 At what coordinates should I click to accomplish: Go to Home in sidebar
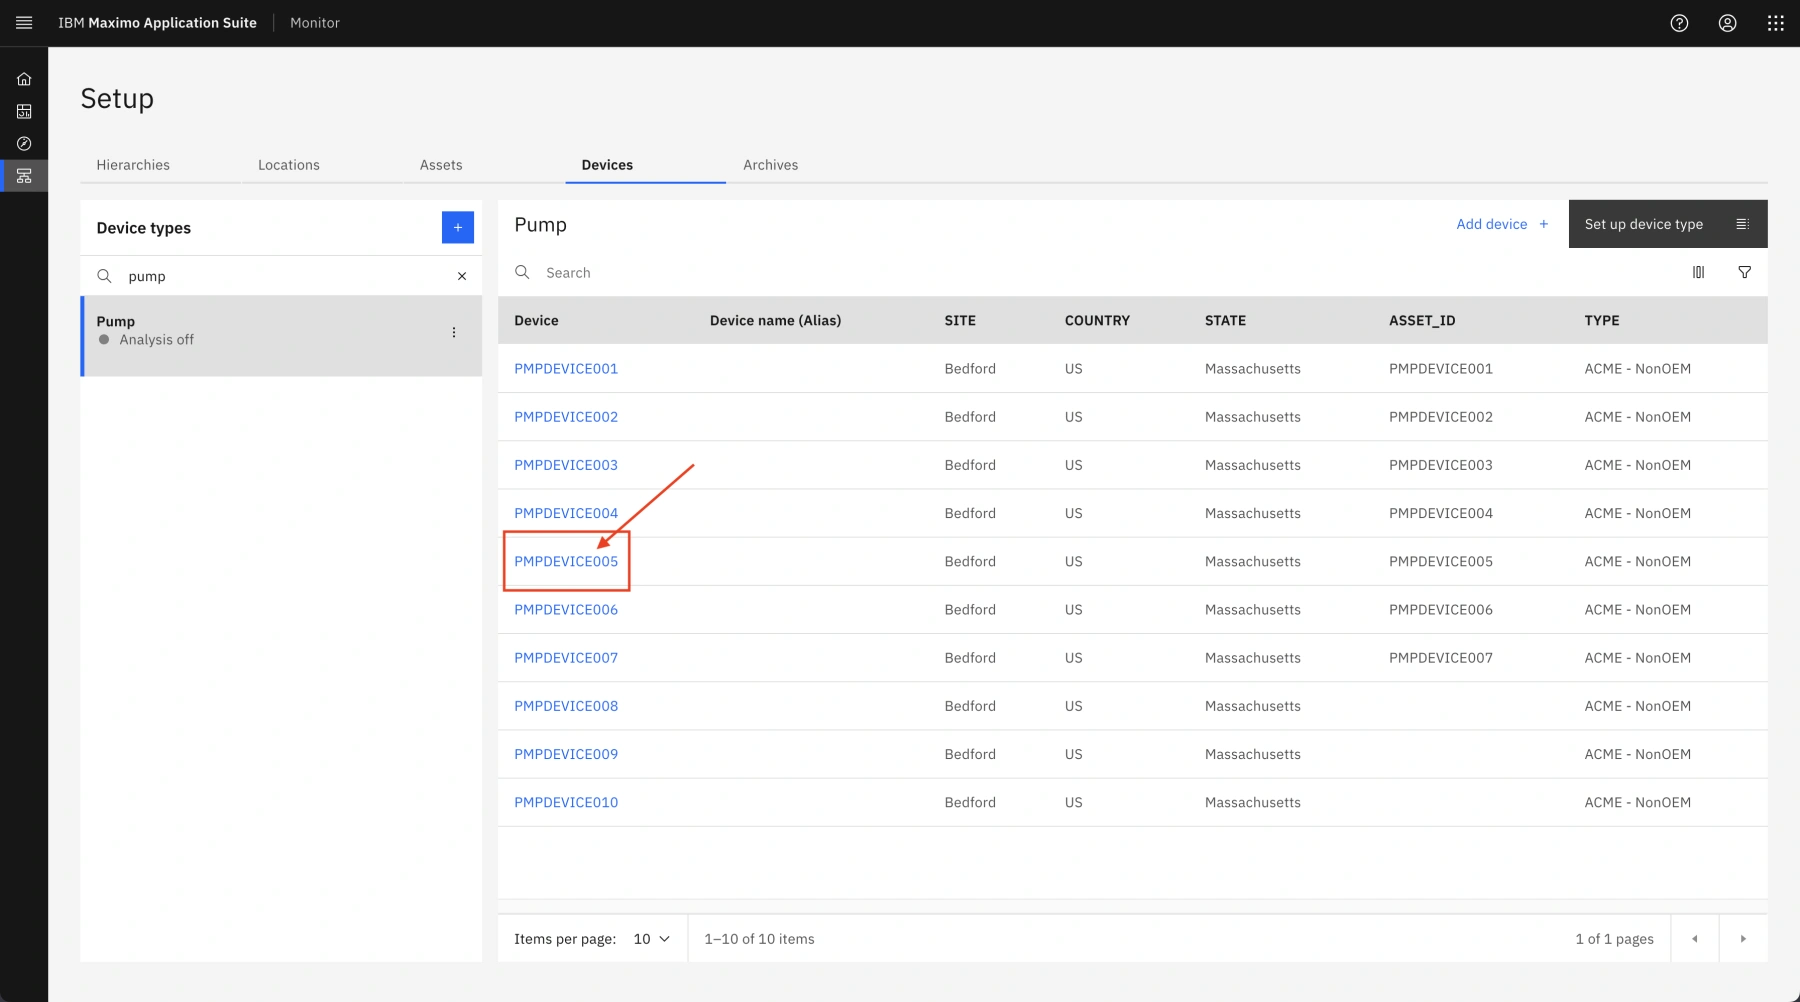coord(24,79)
